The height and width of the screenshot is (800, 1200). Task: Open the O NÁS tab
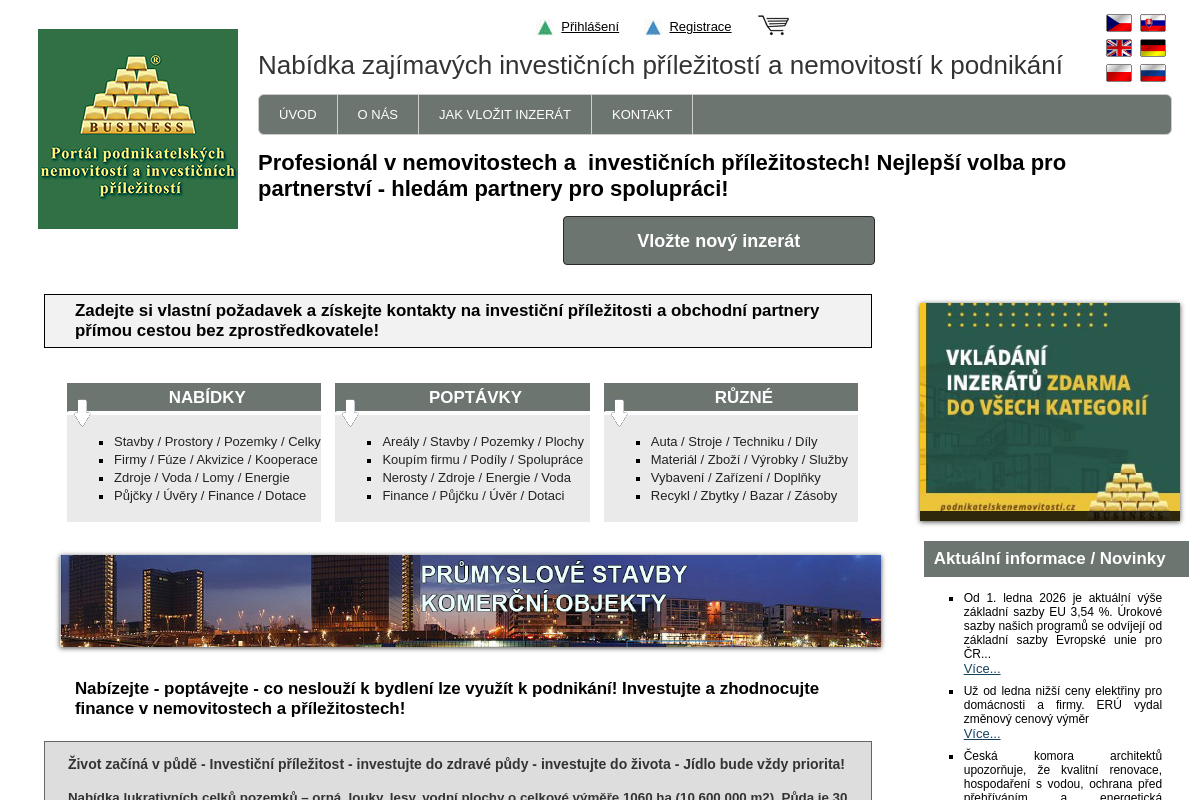pyautogui.click(x=377, y=114)
